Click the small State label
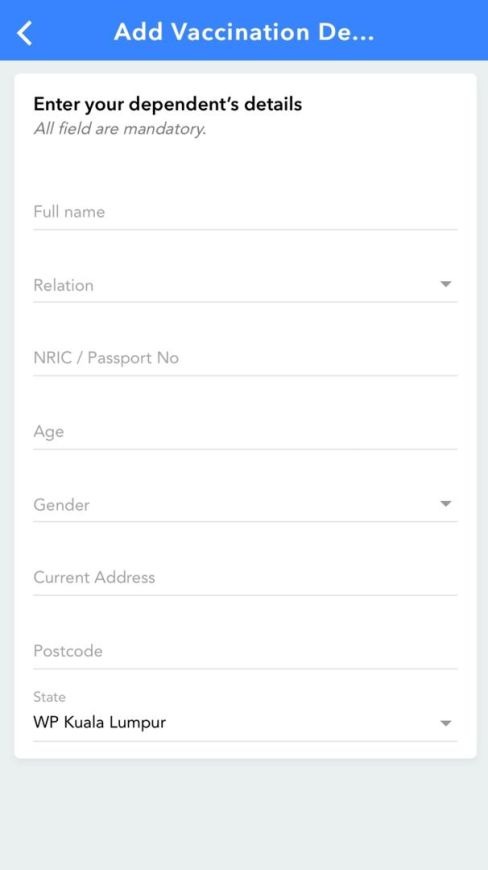 [x=49, y=697]
